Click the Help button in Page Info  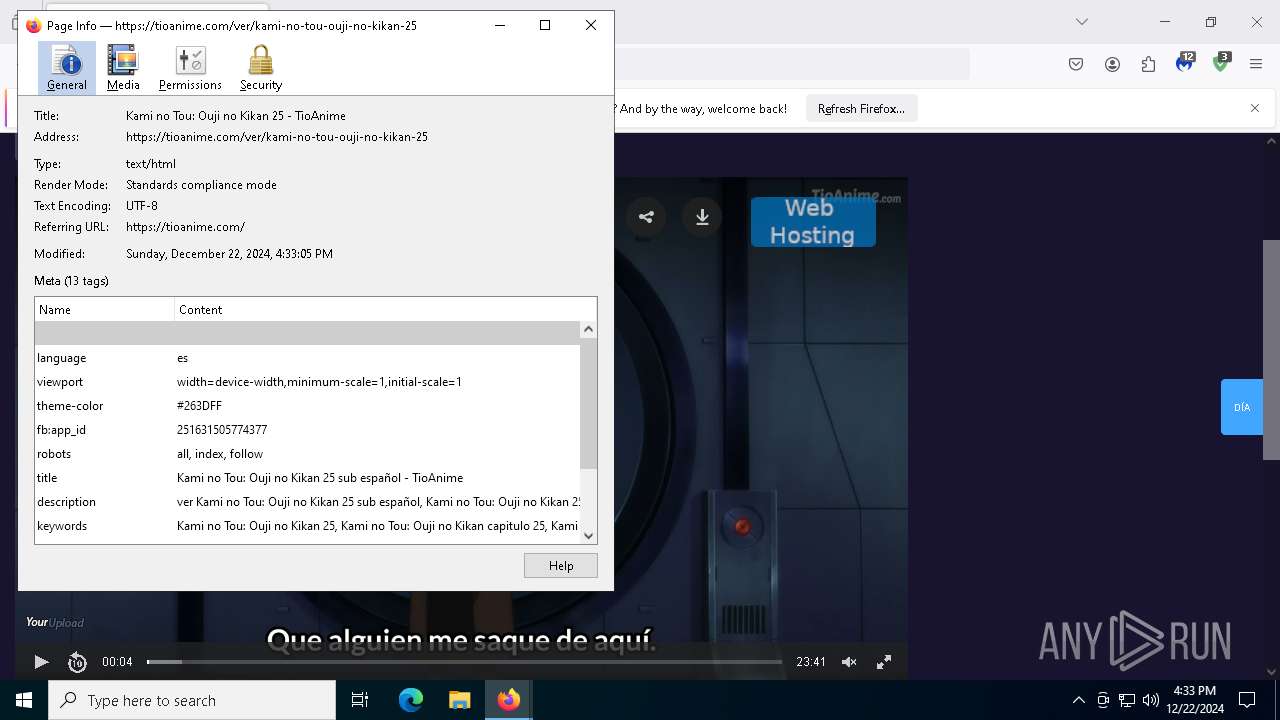tap(561, 566)
